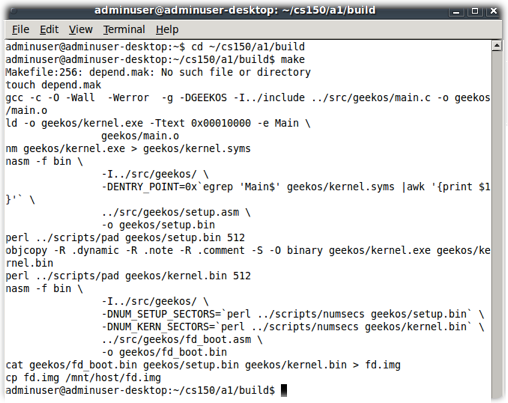Image resolution: width=508 pixels, height=403 pixels.
Task: Click the 'cd ~/cs150/a1/build' command line
Action: coord(155,47)
